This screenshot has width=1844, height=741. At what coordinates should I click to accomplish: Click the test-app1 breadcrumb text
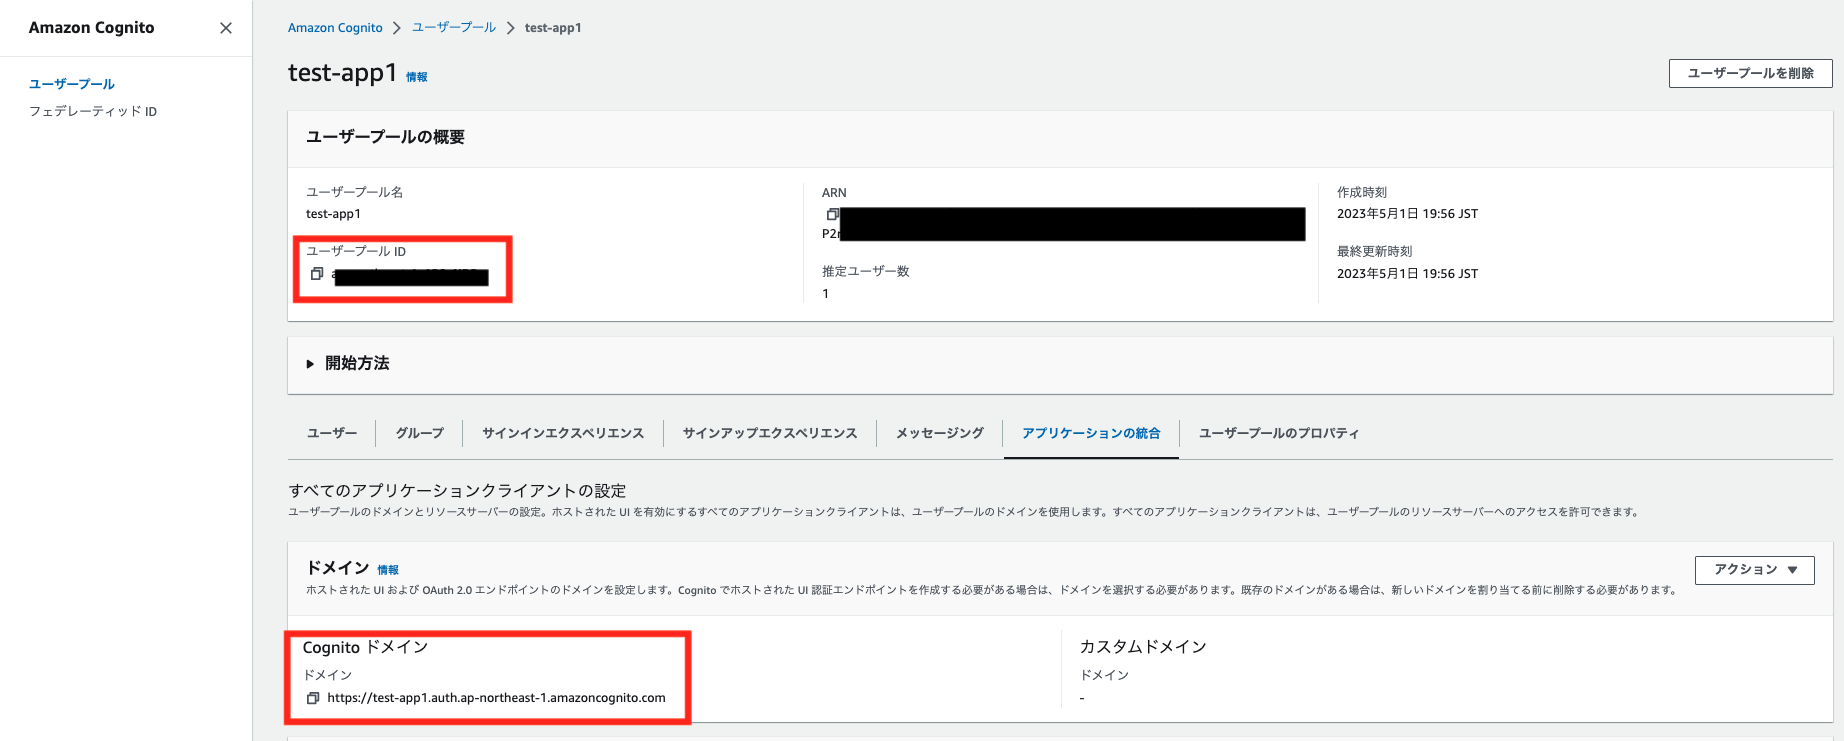pyautogui.click(x=553, y=28)
